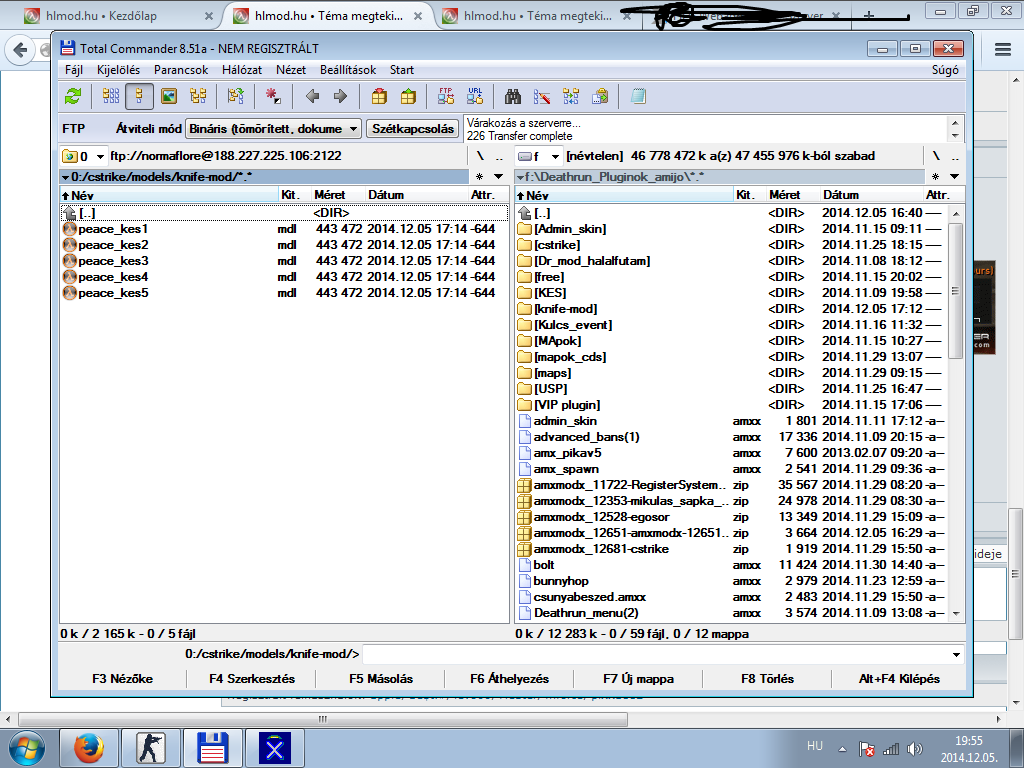The image size is (1024, 768).
Task: Open the left panel favorites asterisk menu
Action: tap(479, 177)
